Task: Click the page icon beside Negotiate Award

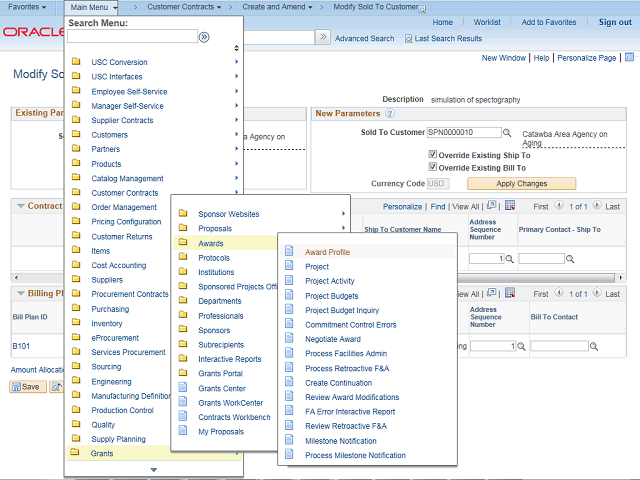Action: point(289,338)
